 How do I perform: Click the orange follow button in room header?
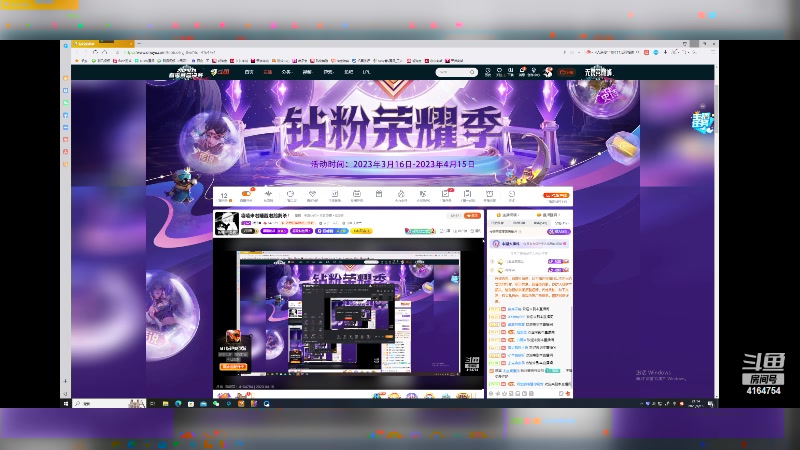click(473, 216)
